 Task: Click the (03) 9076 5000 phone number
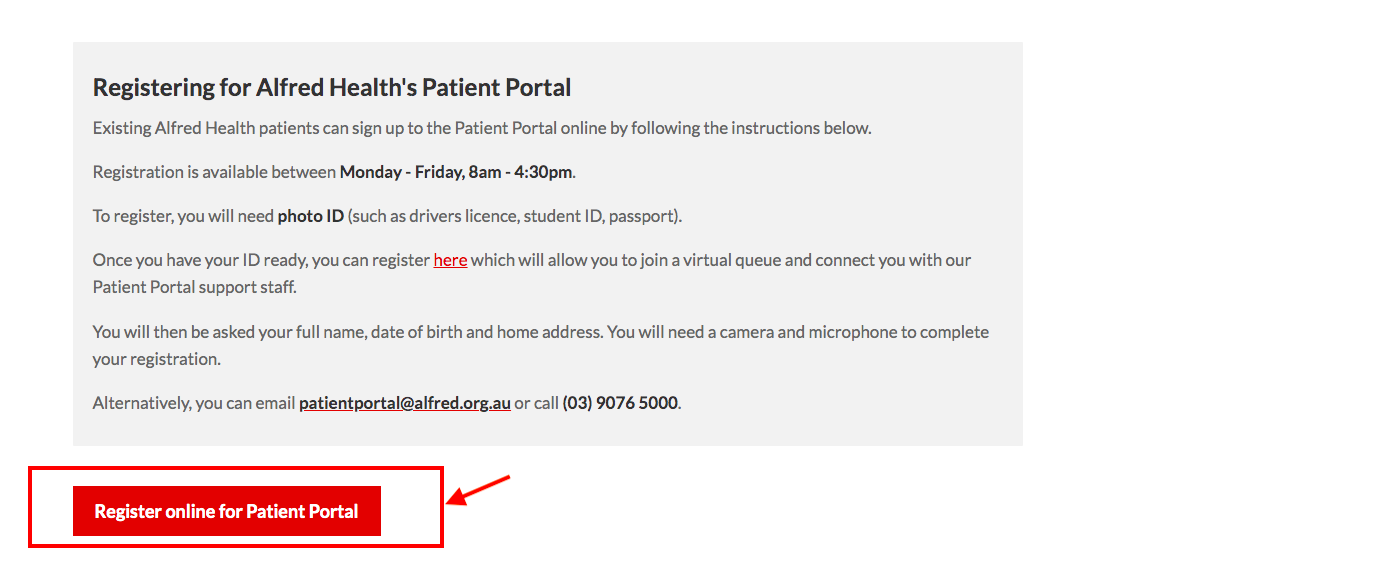[620, 403]
